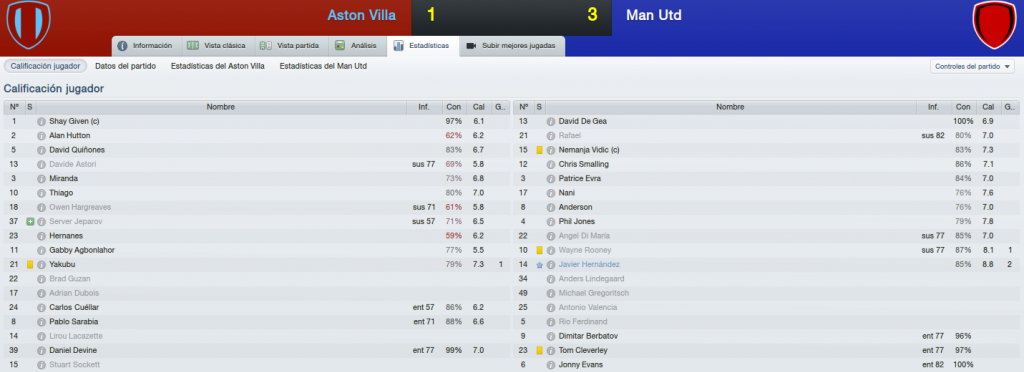
Task: Select Subir mejores jugadas tab
Action: (x=512, y=46)
